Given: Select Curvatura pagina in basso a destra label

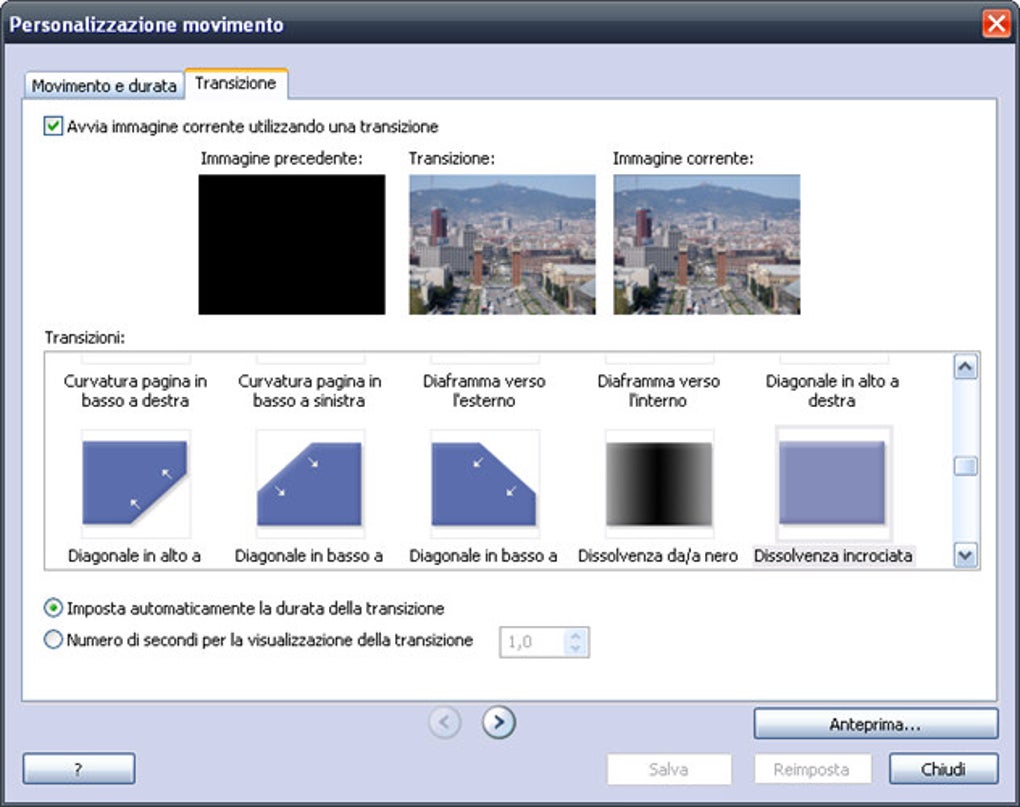Looking at the screenshot, I should coord(135,391).
